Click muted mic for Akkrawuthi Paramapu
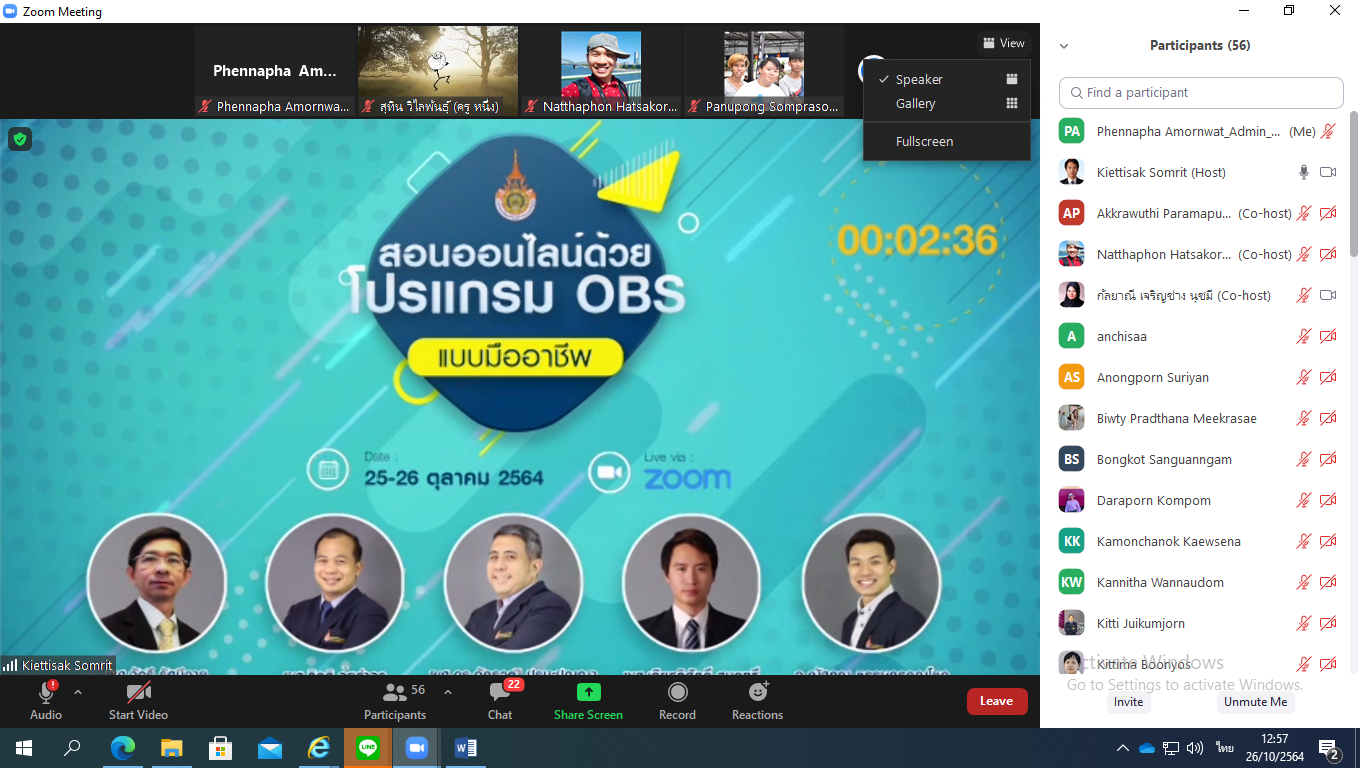 coord(1304,213)
